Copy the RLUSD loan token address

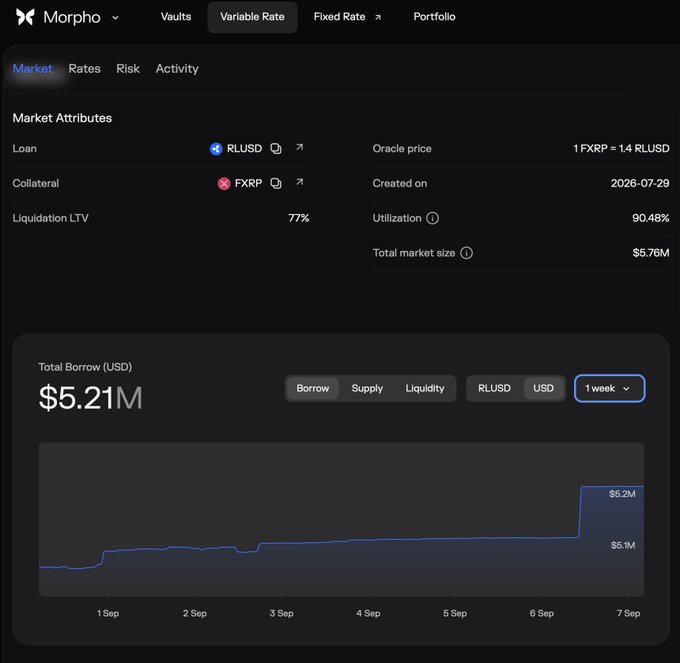pyautogui.click(x=276, y=148)
